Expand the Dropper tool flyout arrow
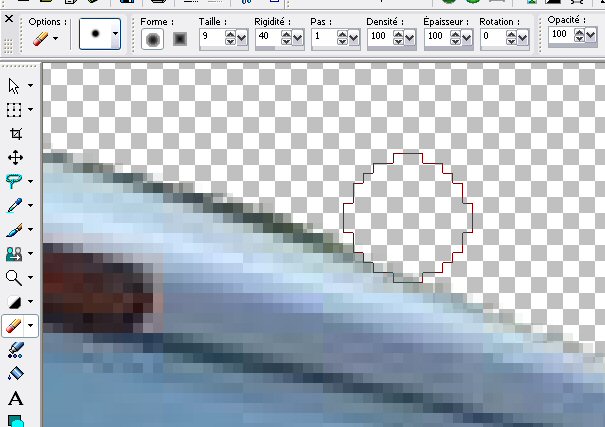Screen dimensions: 605x427 pos(30,205)
